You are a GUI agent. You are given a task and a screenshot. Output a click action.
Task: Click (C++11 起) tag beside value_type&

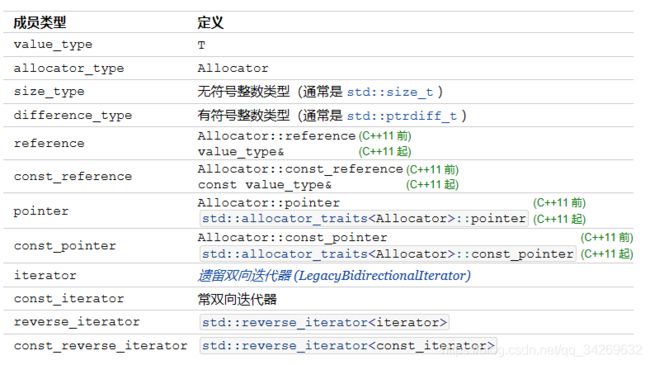pos(385,151)
